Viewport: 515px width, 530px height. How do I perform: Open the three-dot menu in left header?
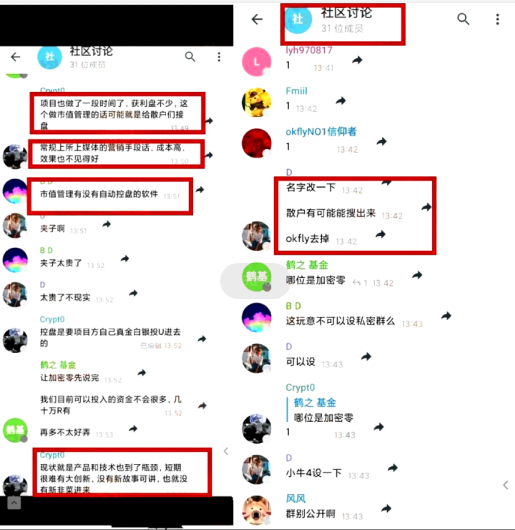pyautogui.click(x=219, y=57)
